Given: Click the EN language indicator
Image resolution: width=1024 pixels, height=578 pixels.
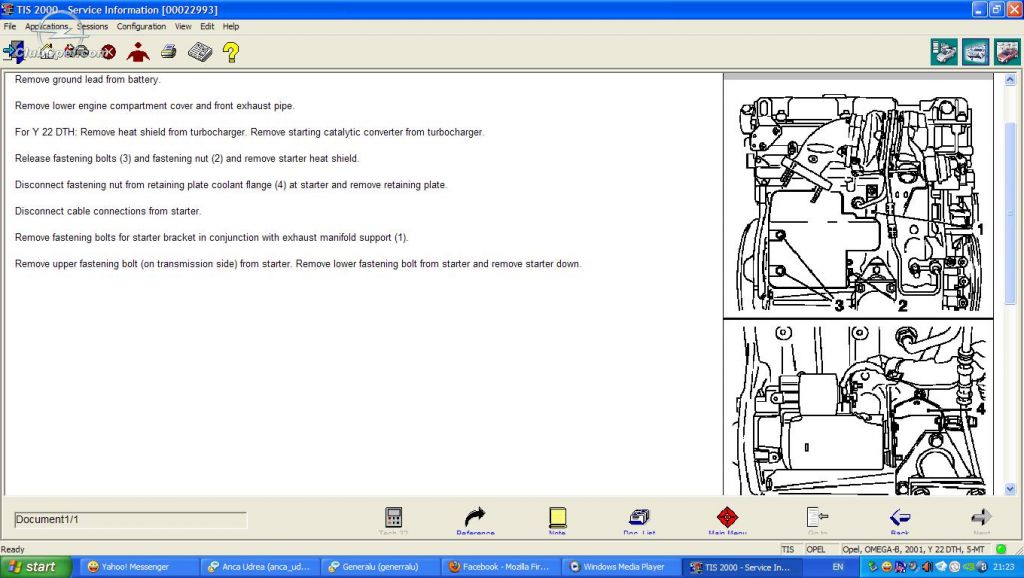Looking at the screenshot, I should (x=838, y=567).
